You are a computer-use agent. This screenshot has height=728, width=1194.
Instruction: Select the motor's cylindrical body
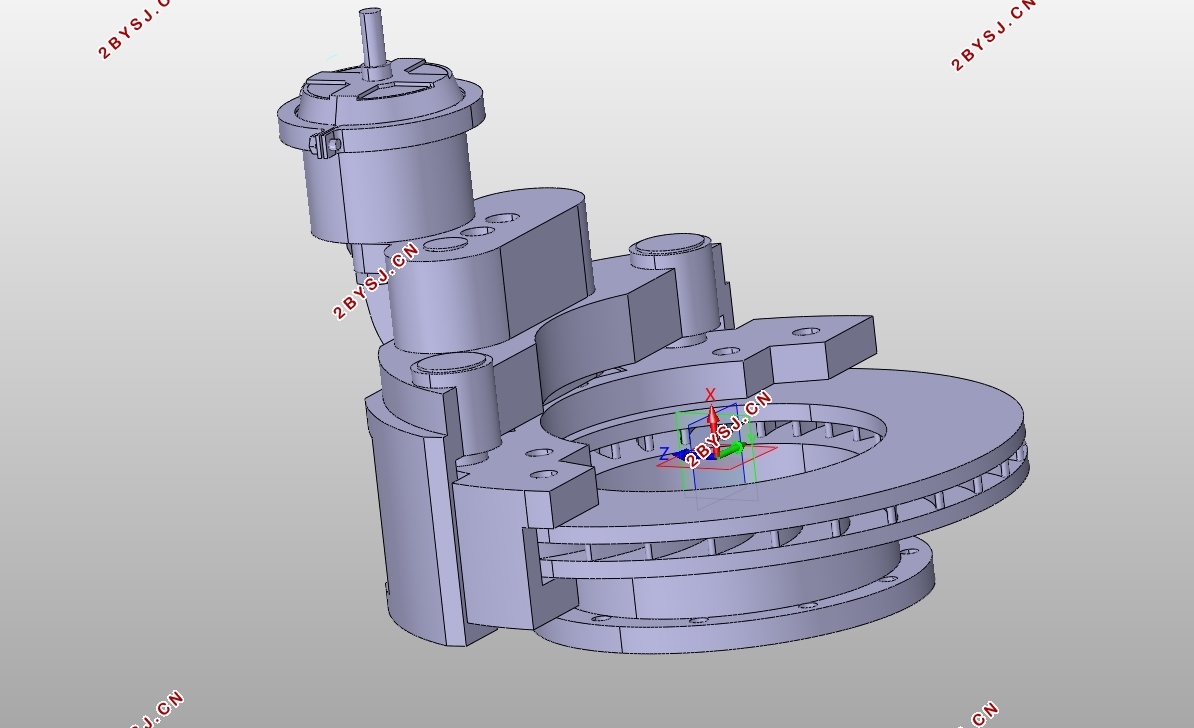point(400,185)
